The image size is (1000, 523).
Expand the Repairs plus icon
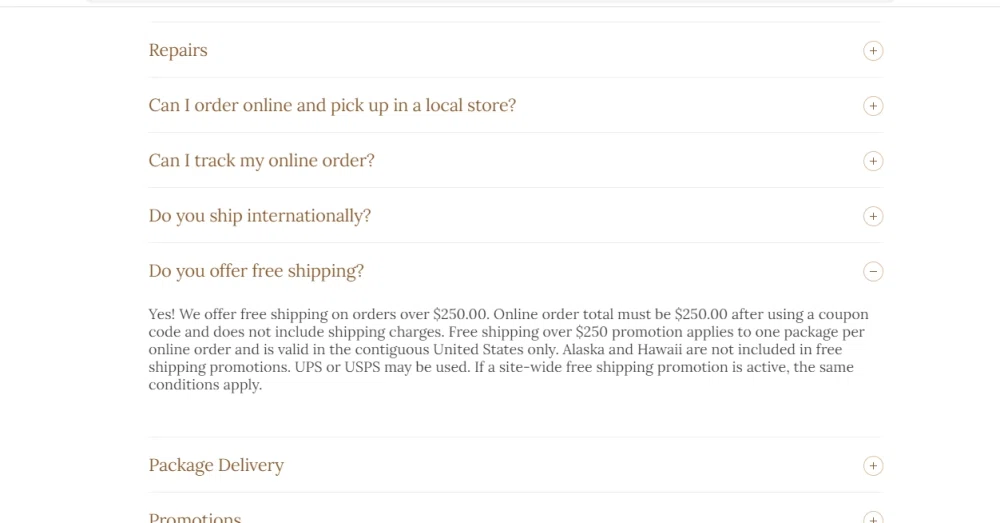[873, 51]
